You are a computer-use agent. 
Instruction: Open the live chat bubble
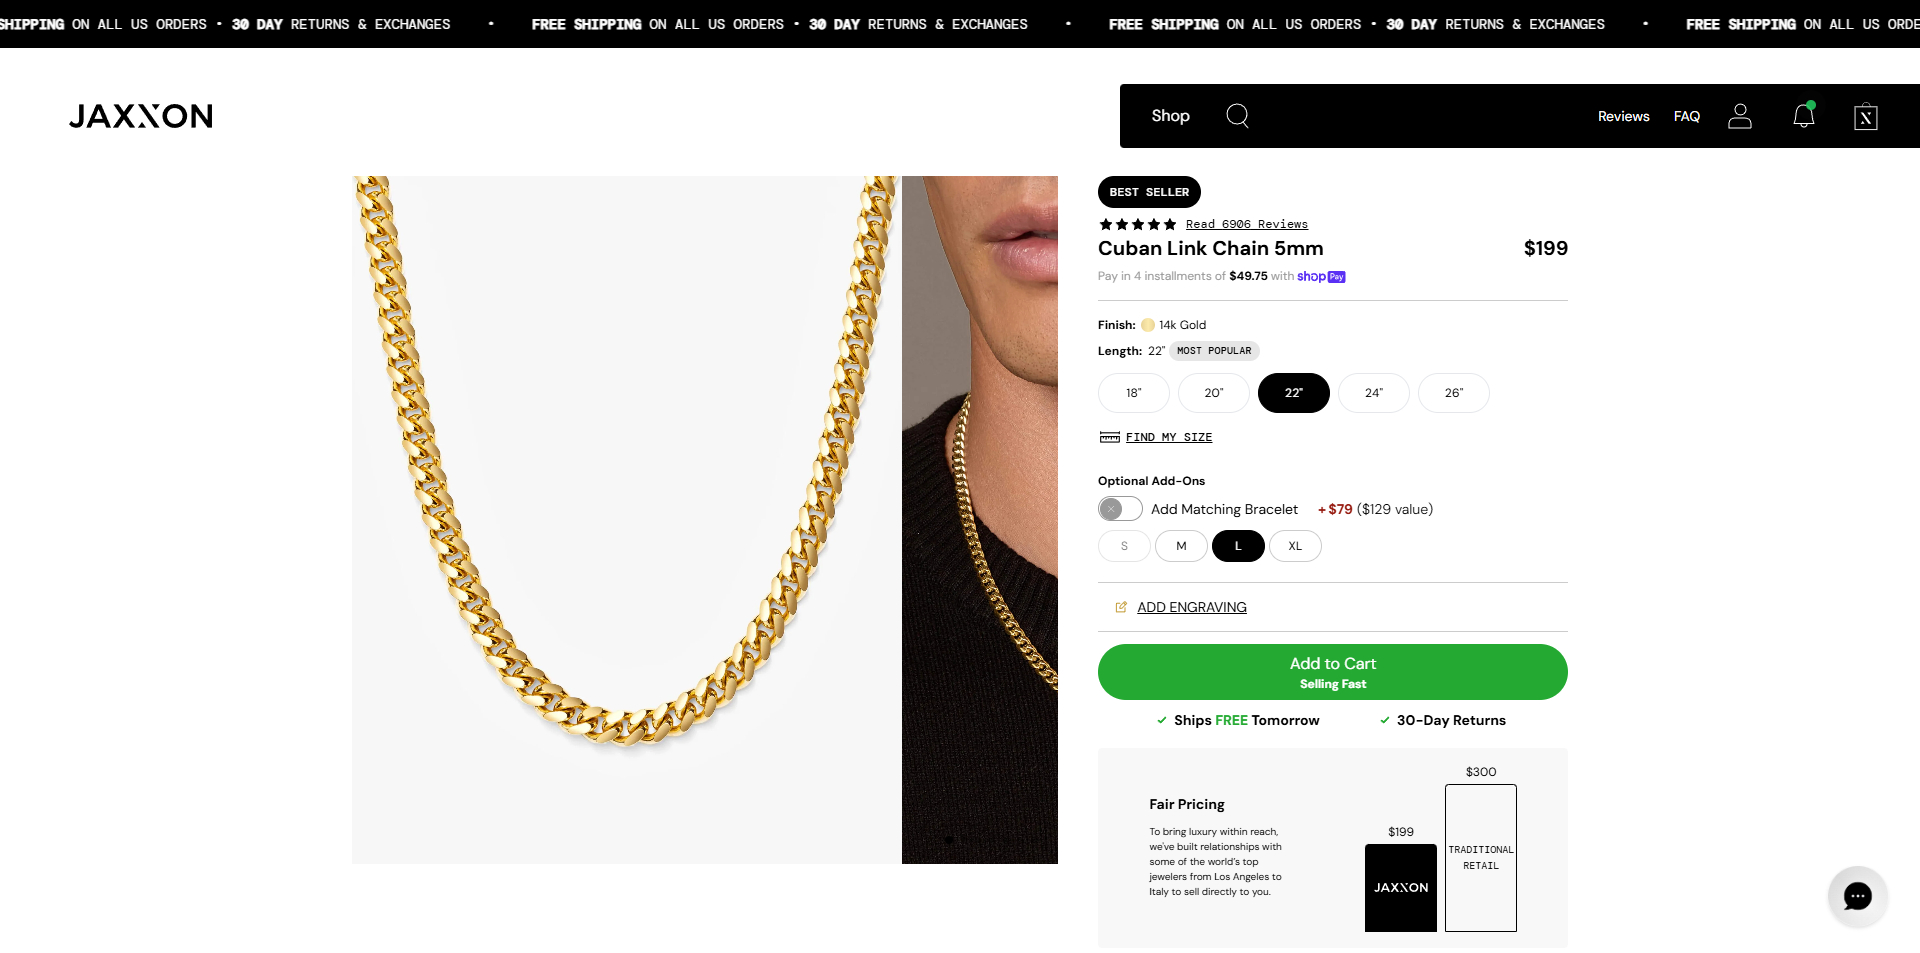pyautogui.click(x=1857, y=896)
